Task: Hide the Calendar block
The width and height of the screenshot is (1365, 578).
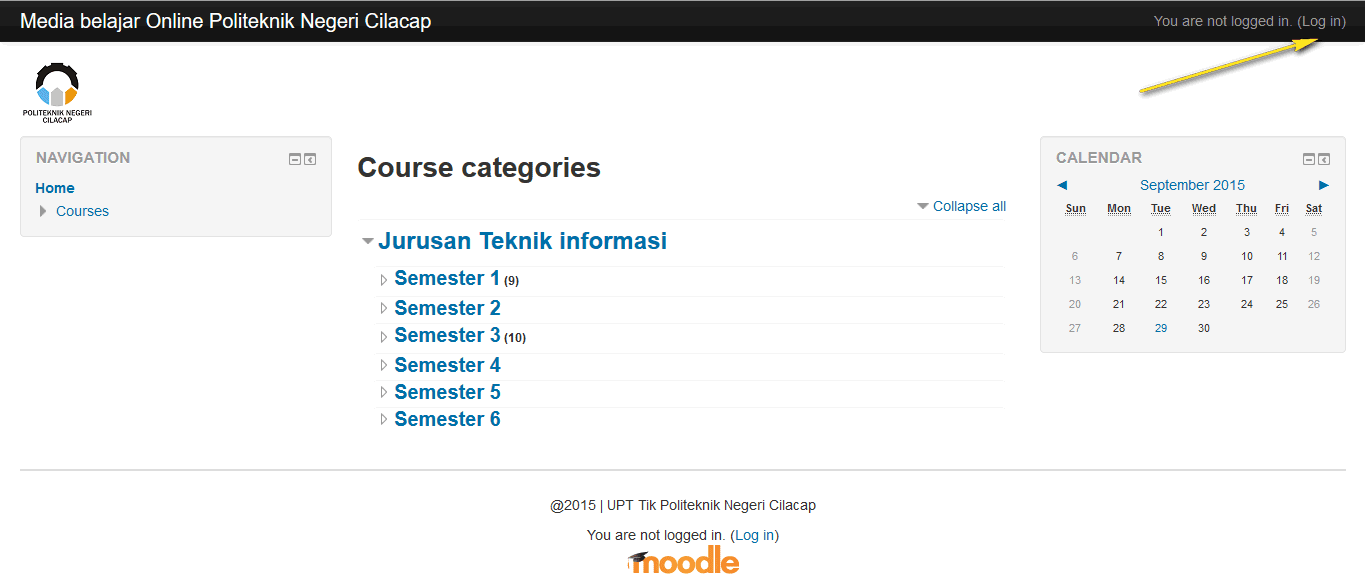Action: click(1309, 159)
